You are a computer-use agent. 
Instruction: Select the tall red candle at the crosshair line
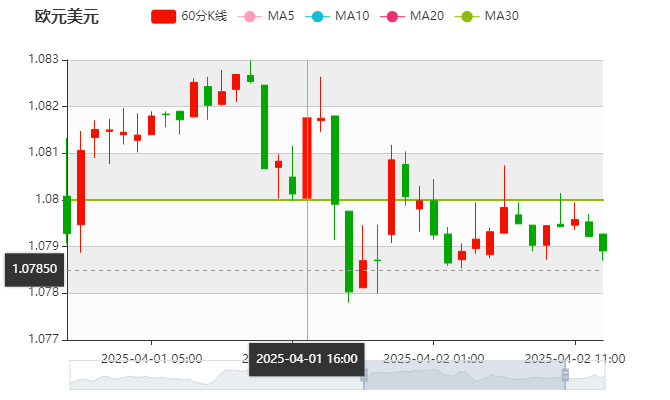[x=307, y=158]
